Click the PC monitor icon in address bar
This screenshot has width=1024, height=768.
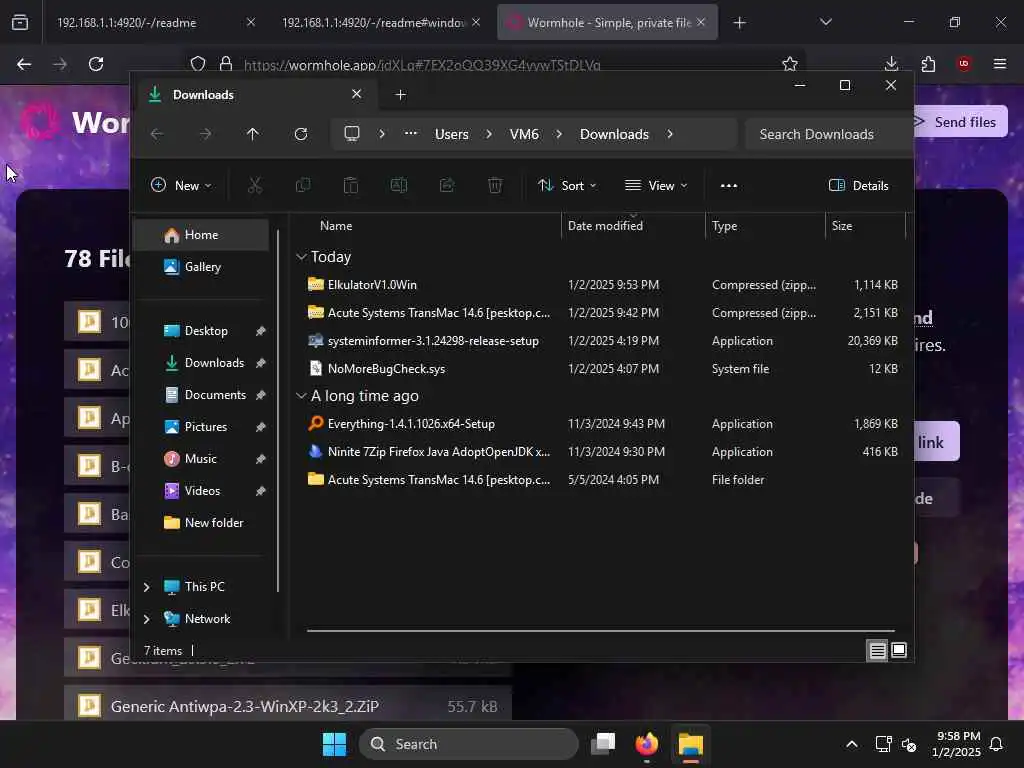coord(352,134)
